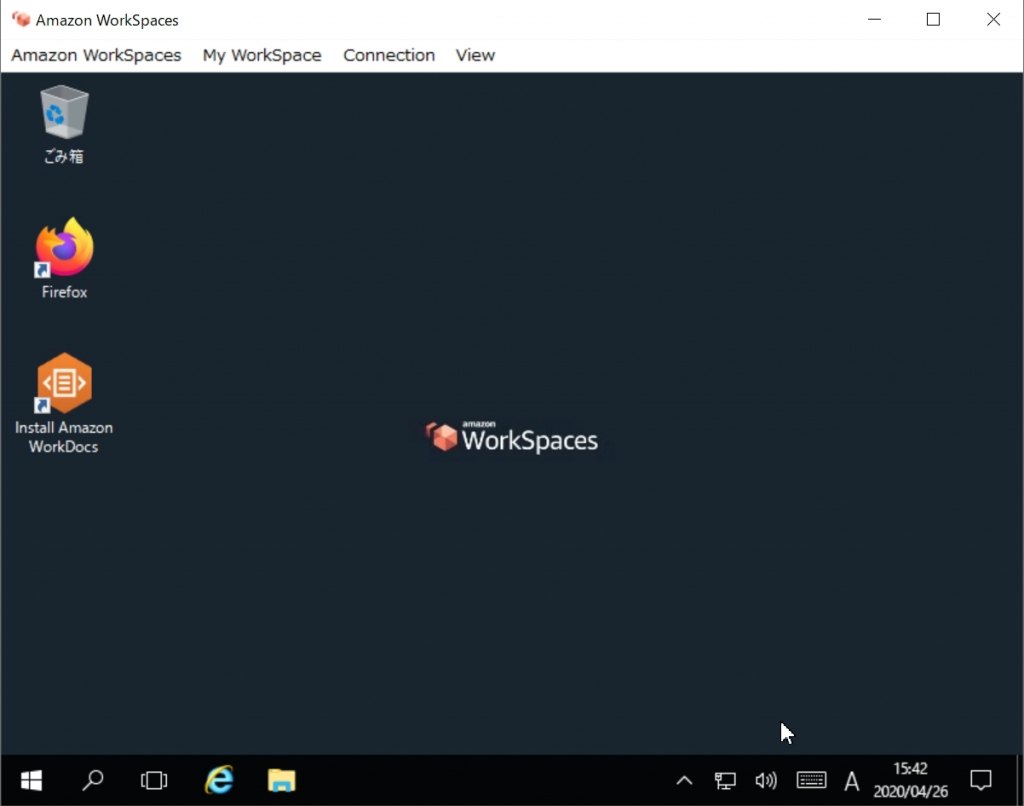The width and height of the screenshot is (1024, 806).
Task: Launch Internet Explorer from the taskbar
Action: [219, 781]
